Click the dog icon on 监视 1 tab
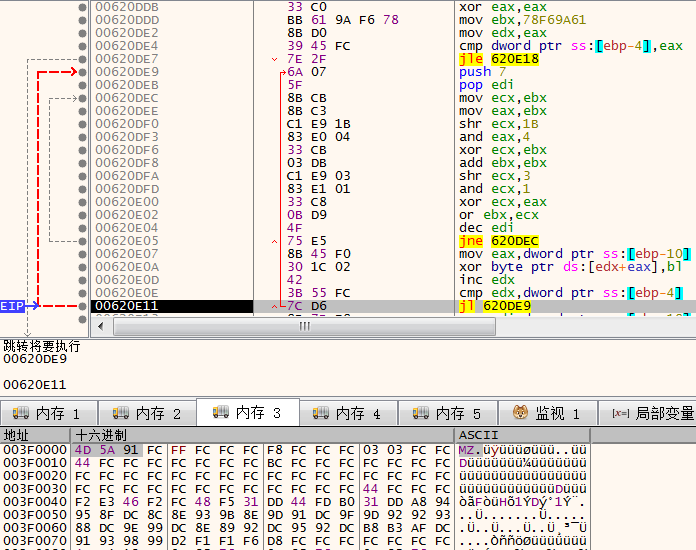The height and width of the screenshot is (550, 696). point(520,413)
